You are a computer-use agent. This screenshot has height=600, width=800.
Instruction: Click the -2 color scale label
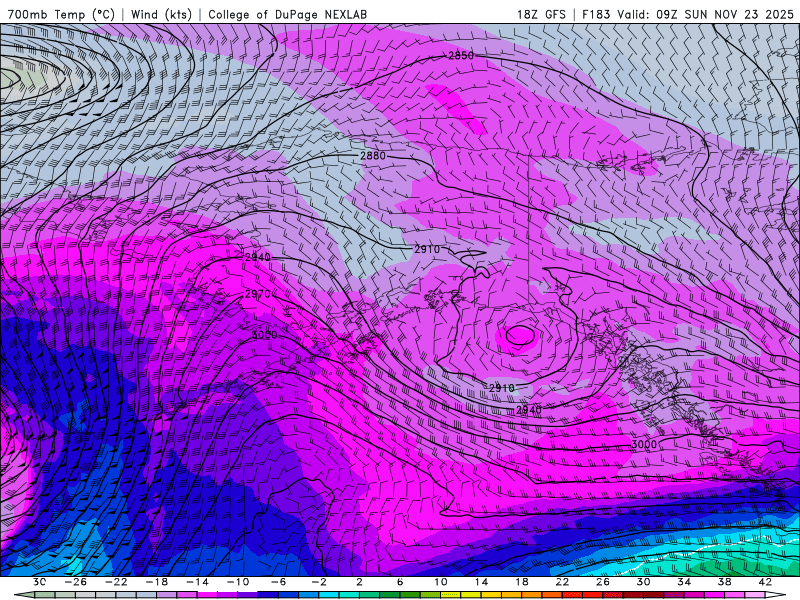[x=319, y=582]
